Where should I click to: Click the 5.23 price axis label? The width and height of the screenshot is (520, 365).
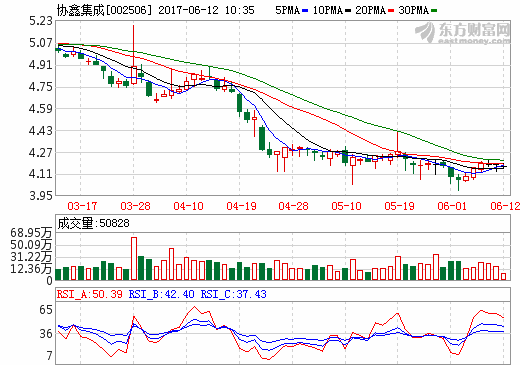pyautogui.click(x=41, y=21)
